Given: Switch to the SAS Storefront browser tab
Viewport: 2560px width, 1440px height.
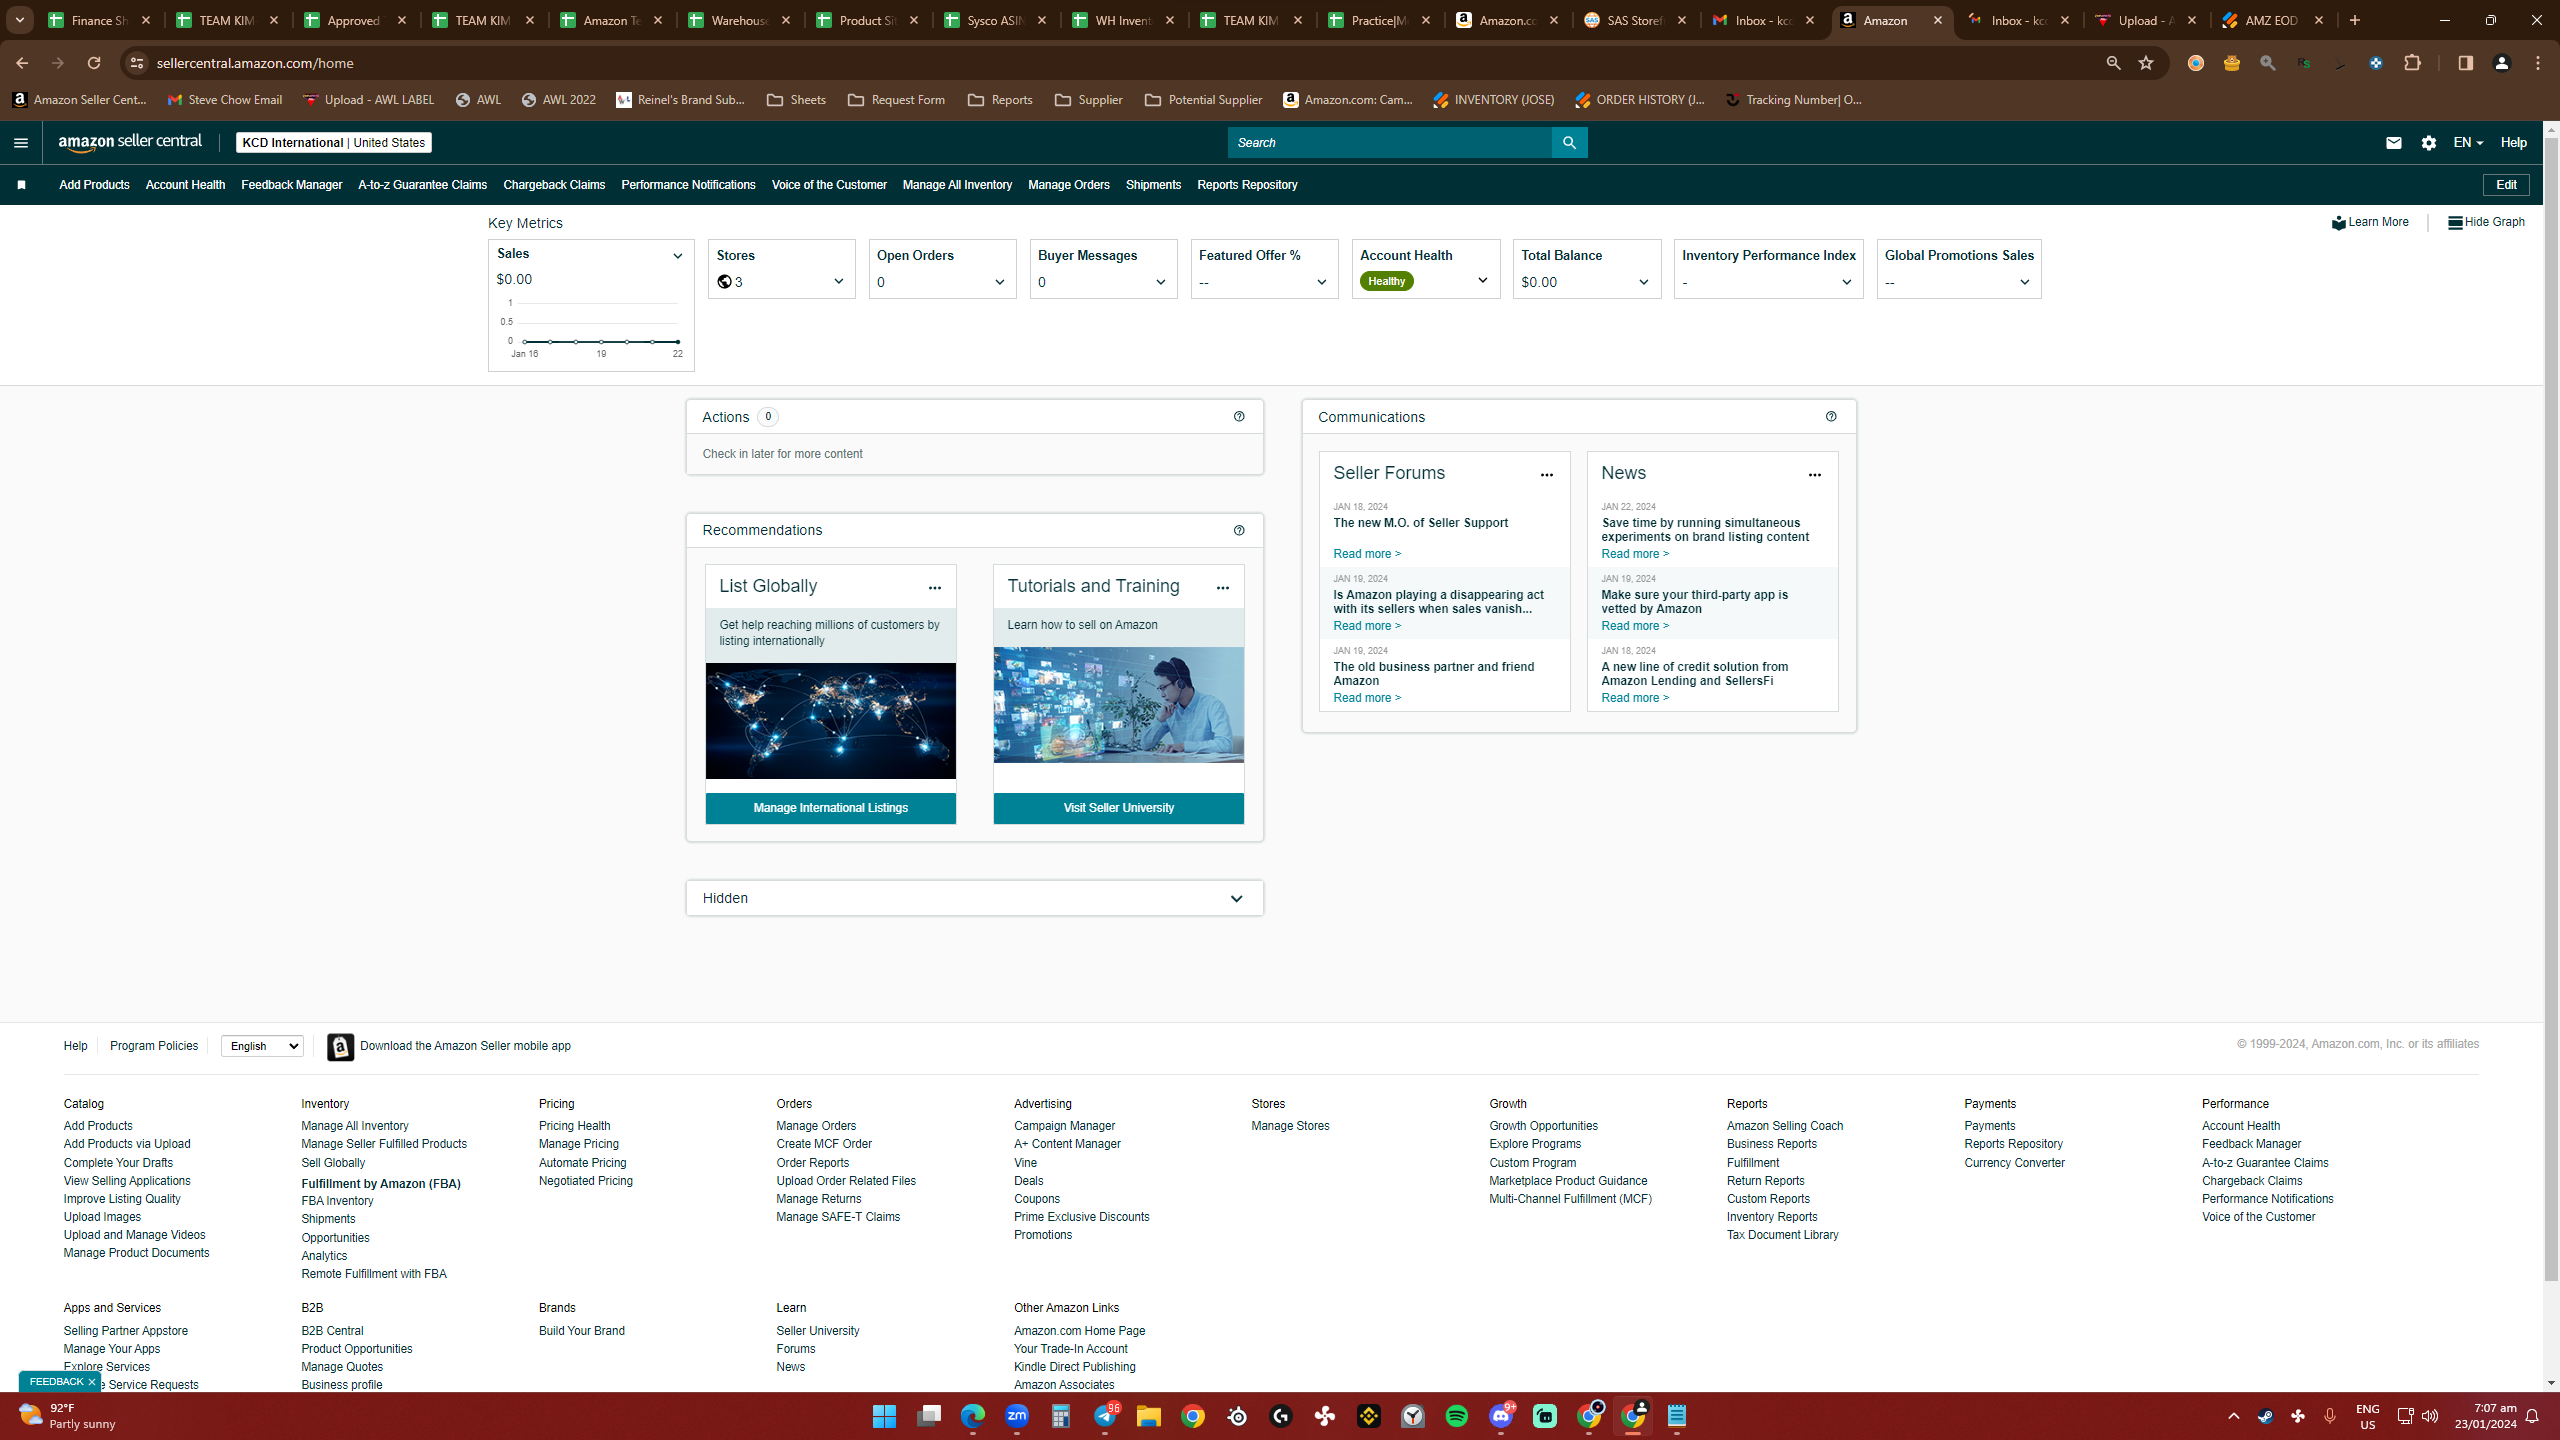Looking at the screenshot, I should (1635, 20).
